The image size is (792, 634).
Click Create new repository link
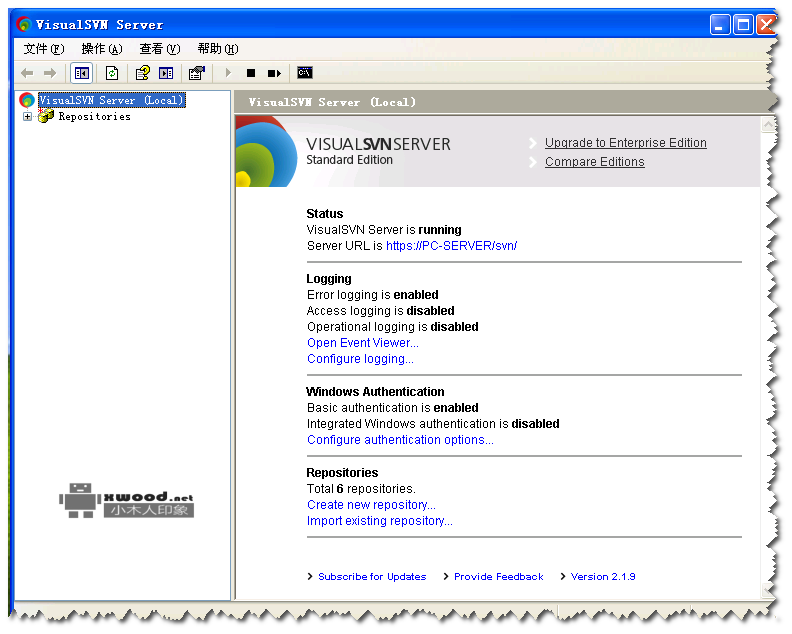point(371,505)
